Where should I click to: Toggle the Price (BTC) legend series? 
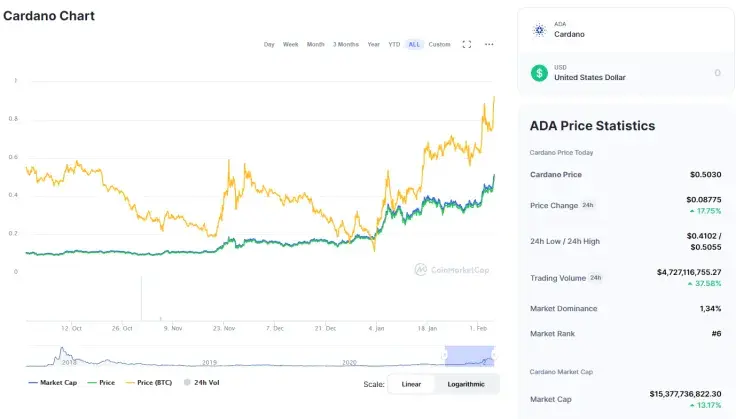coord(149,382)
